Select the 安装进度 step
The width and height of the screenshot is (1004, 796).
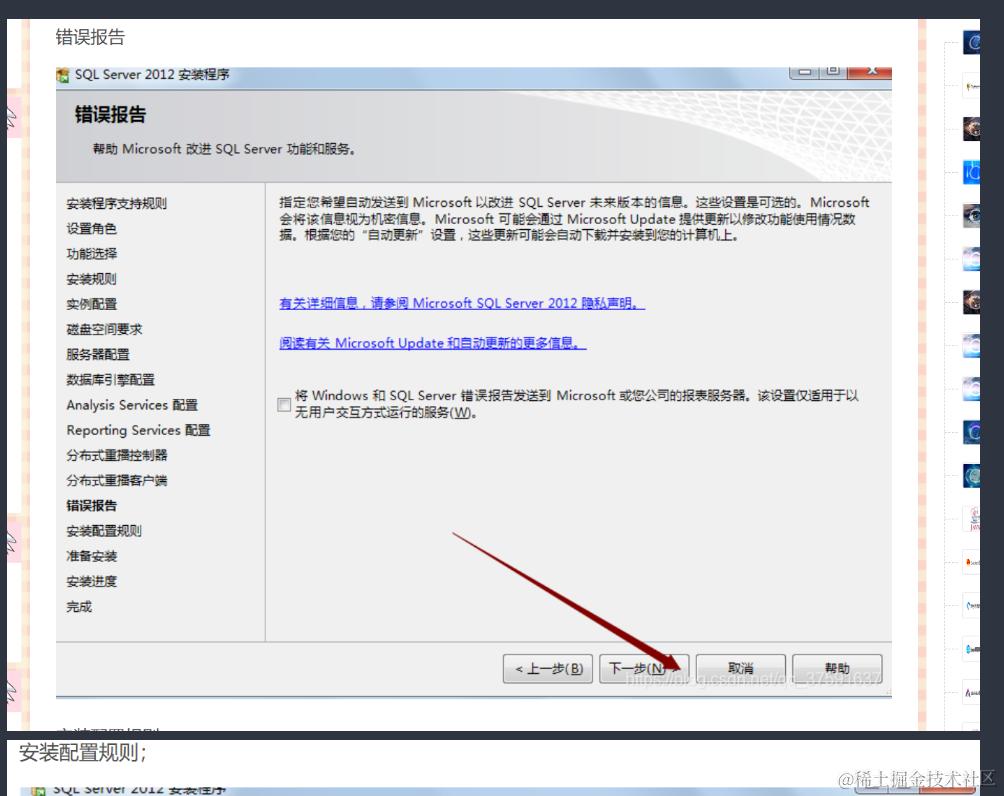click(92, 581)
